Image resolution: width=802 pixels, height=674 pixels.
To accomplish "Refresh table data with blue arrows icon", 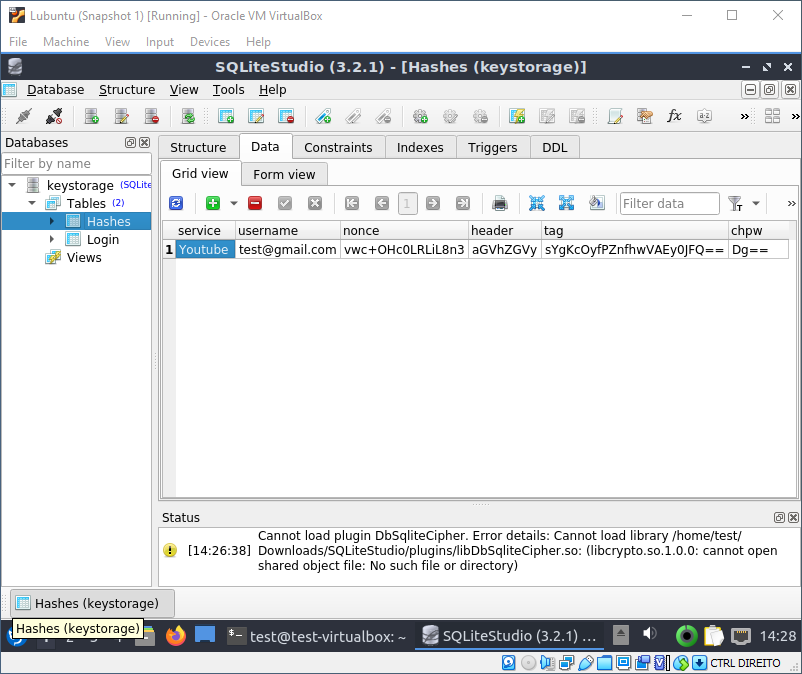I will [x=176, y=204].
